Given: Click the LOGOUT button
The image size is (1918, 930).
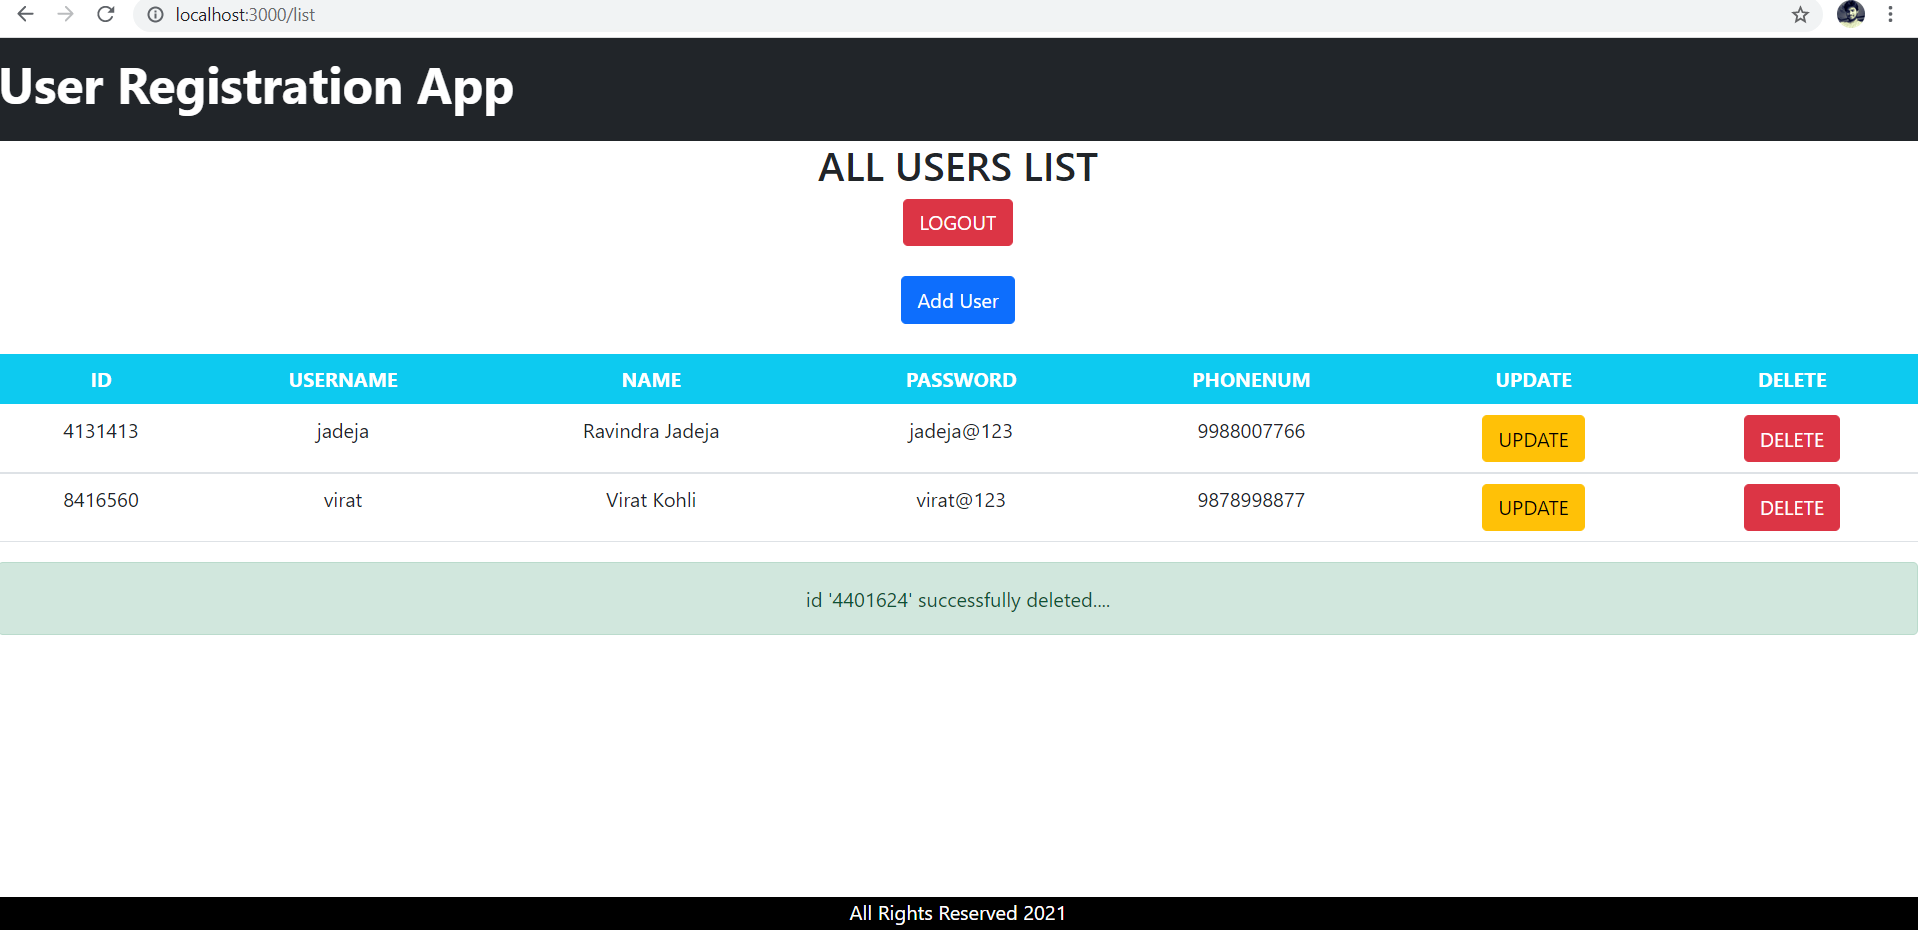Looking at the screenshot, I should click(957, 222).
